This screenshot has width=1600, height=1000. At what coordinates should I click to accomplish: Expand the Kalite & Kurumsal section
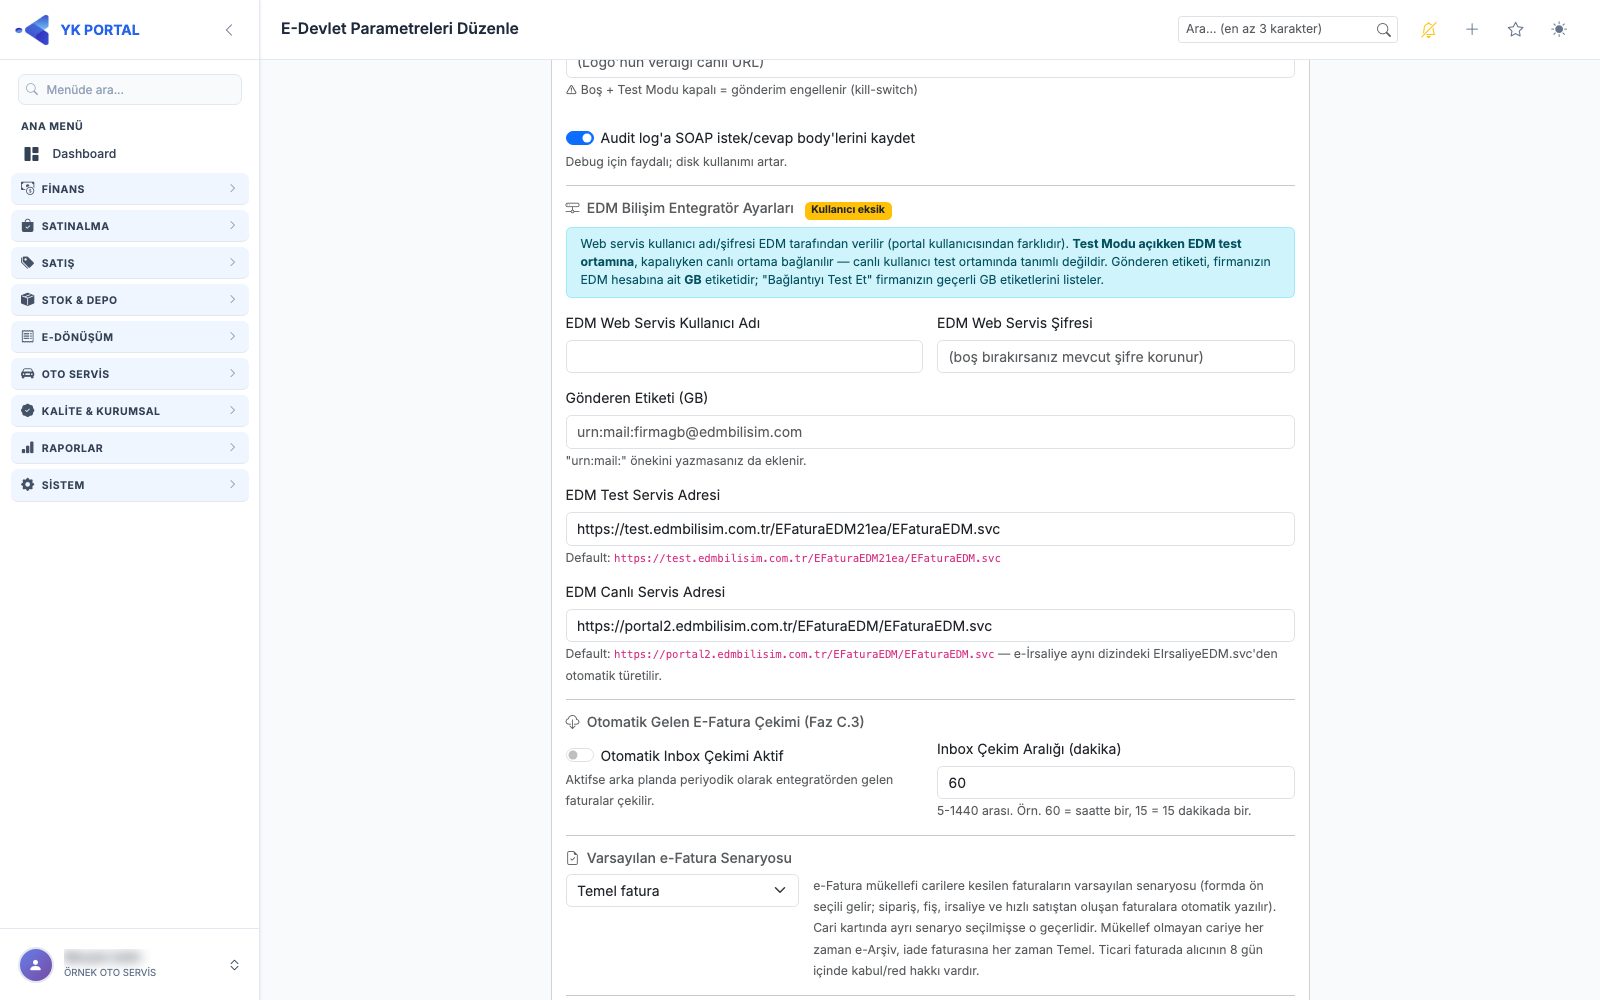point(130,410)
